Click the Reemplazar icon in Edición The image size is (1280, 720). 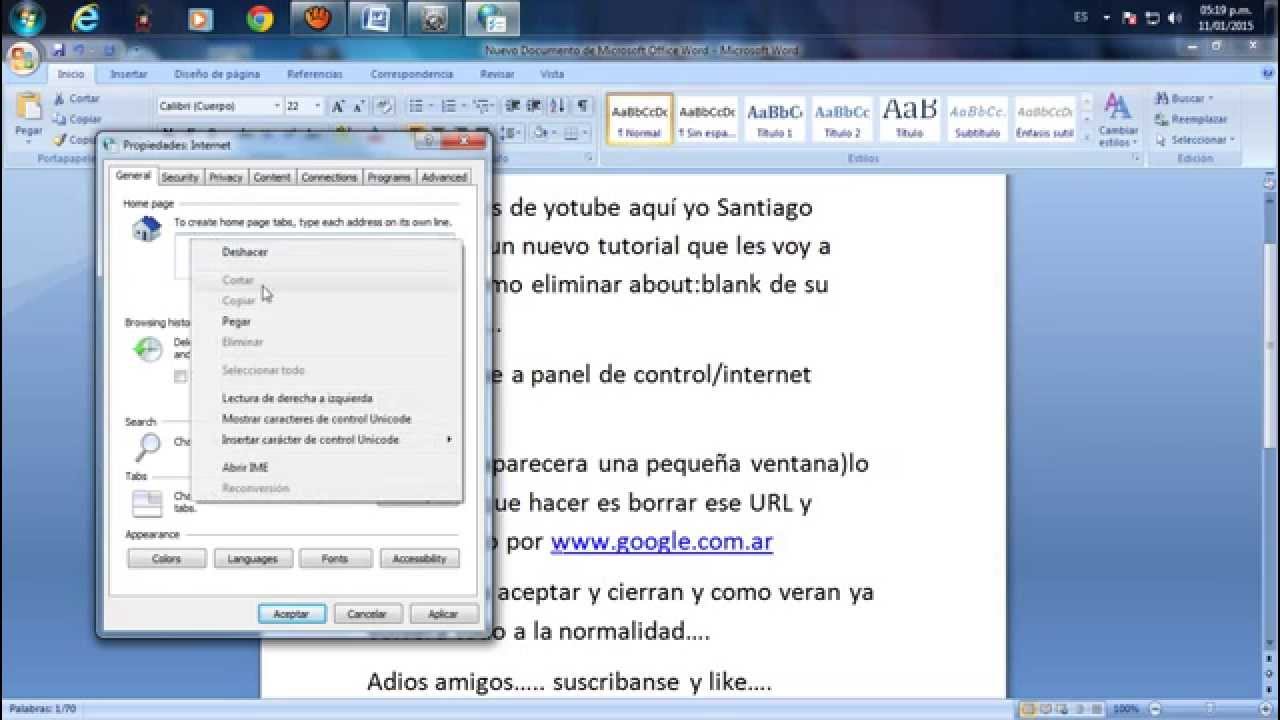[1161, 119]
